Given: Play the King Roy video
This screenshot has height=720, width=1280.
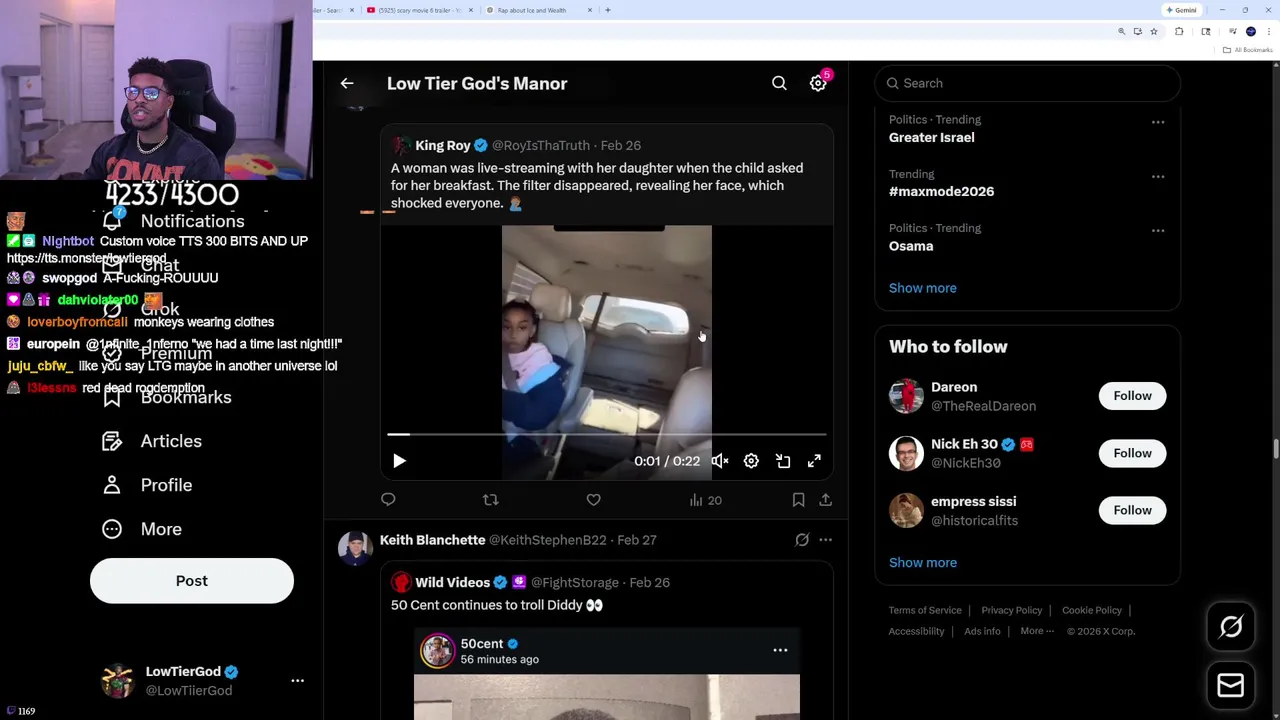Looking at the screenshot, I should coord(399,461).
